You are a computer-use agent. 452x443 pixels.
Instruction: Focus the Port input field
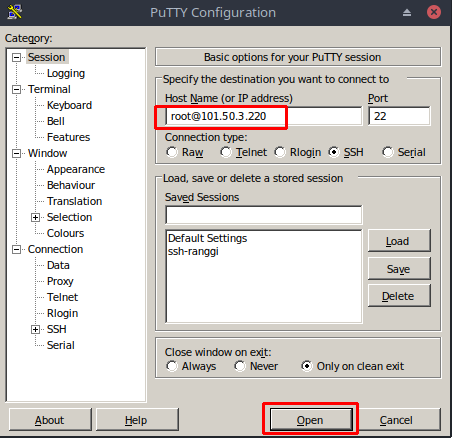[399, 116]
